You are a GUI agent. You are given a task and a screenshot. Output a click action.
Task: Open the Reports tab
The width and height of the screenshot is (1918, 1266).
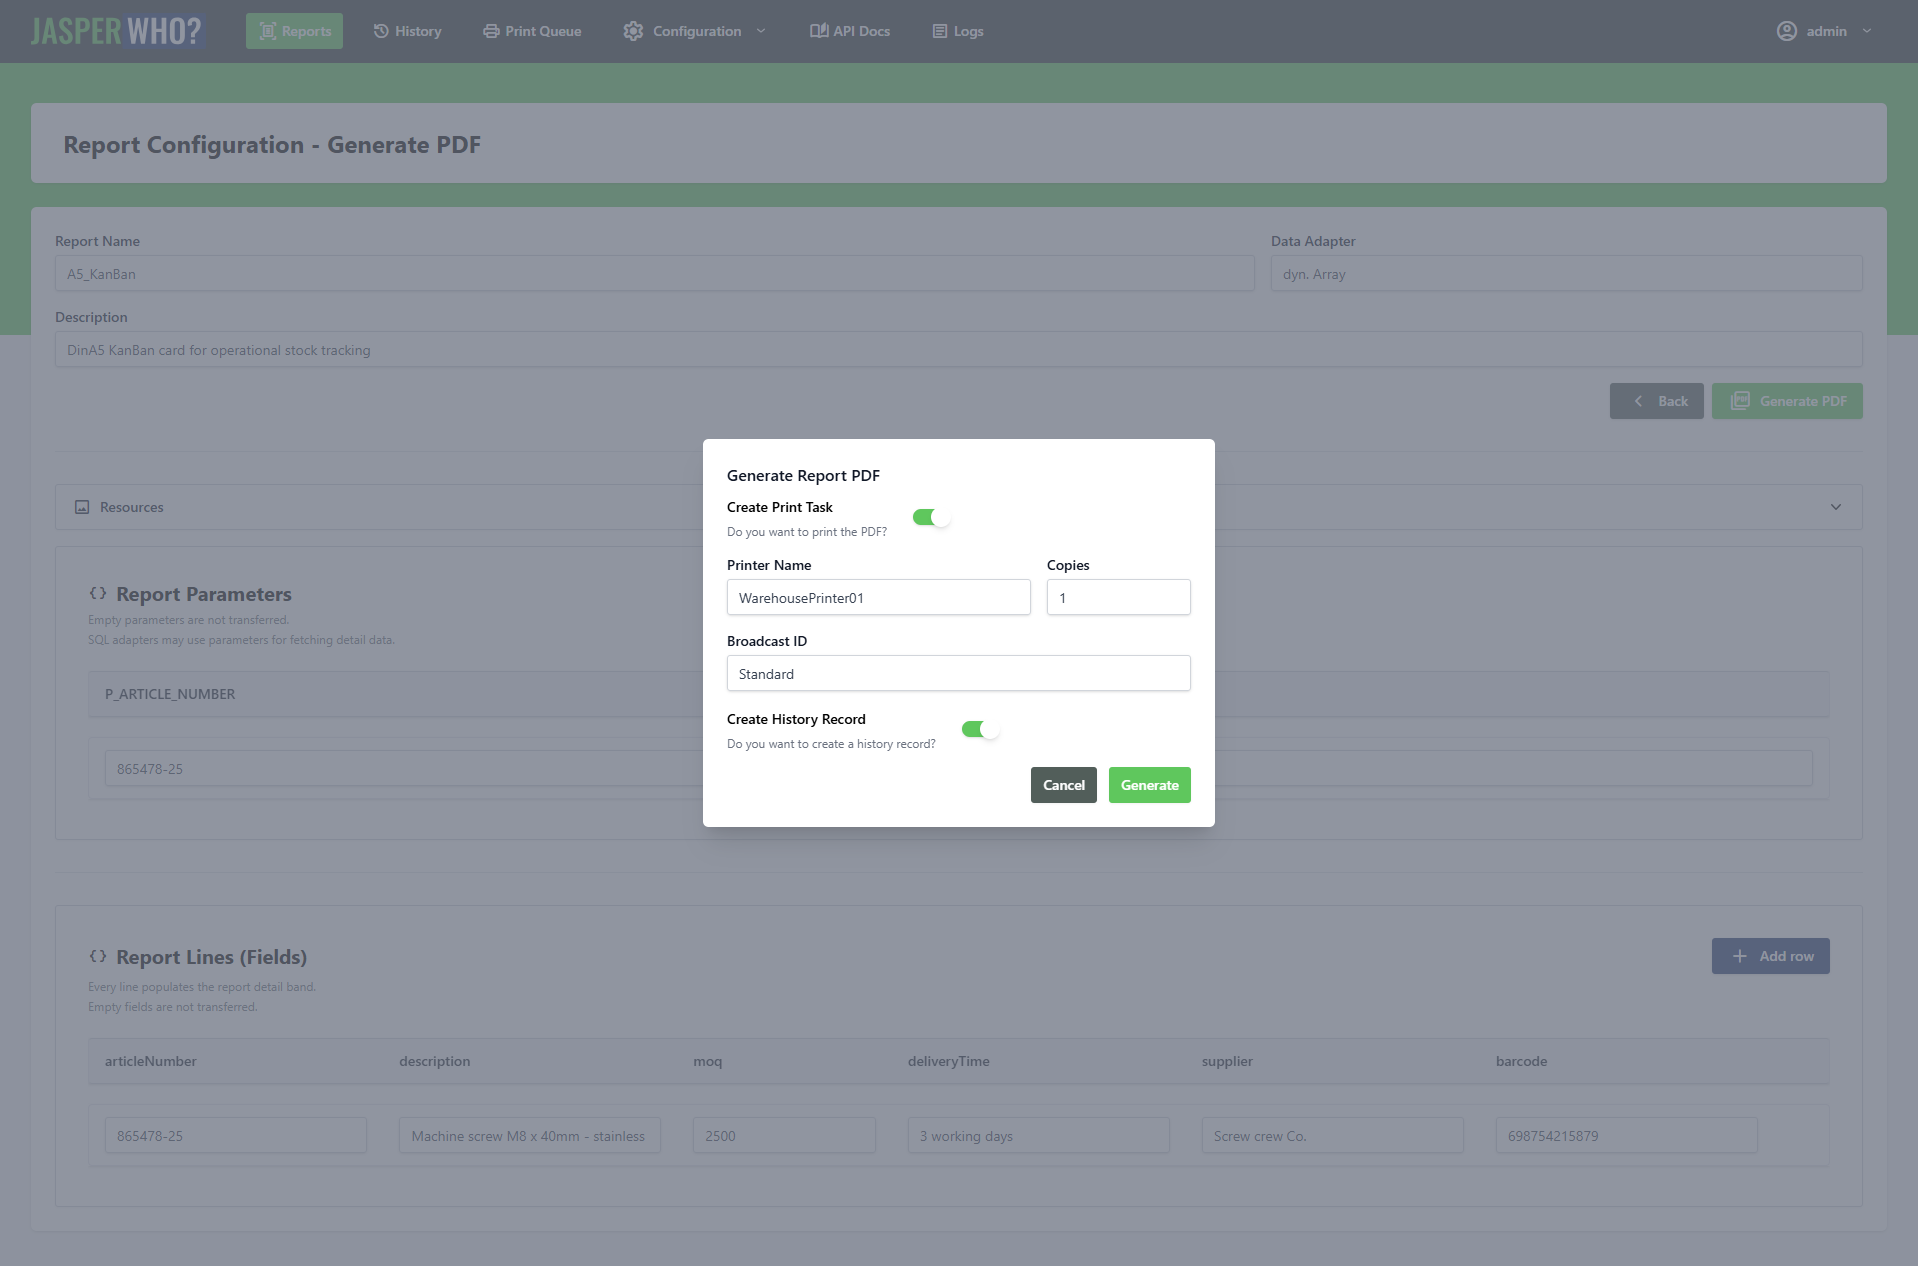[294, 31]
